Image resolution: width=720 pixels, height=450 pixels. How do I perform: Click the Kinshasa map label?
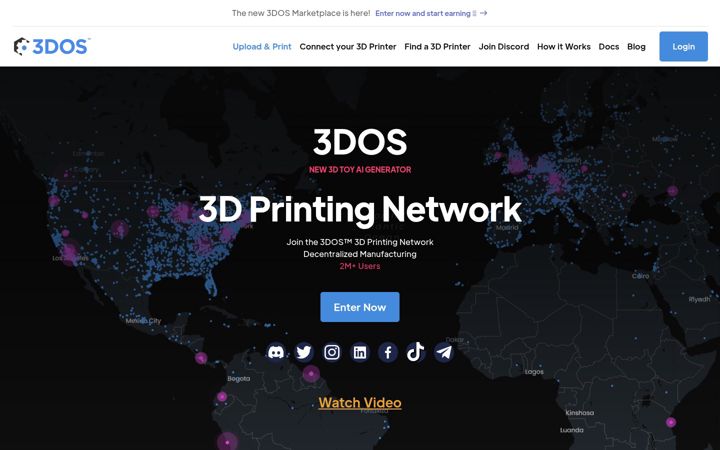(x=579, y=413)
